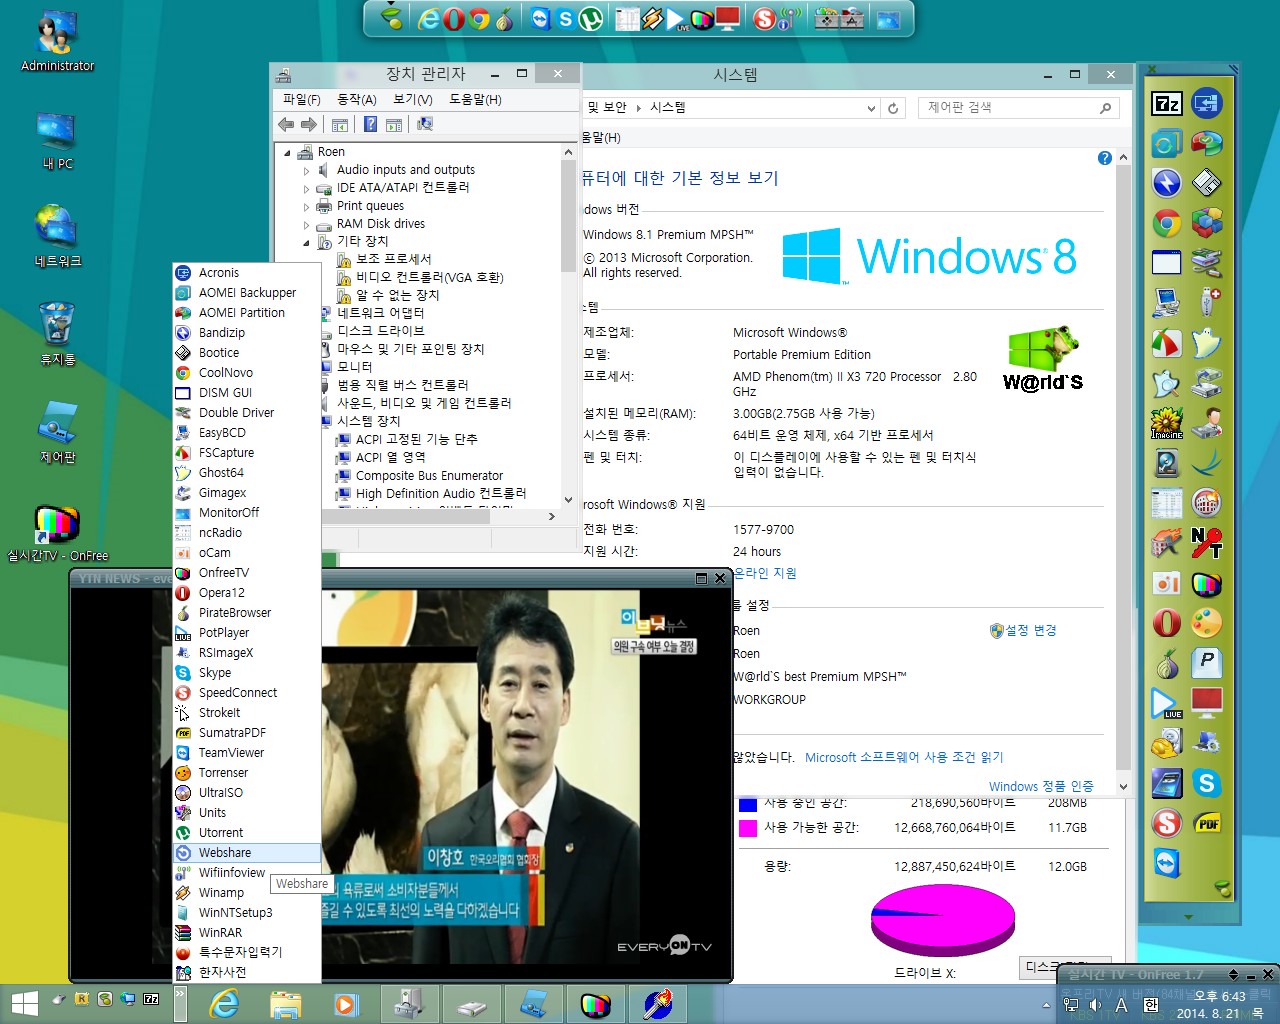This screenshot has width=1280, height=1024.
Task: Open PotPlayer LIVE icon in right dock
Action: [x=1167, y=703]
